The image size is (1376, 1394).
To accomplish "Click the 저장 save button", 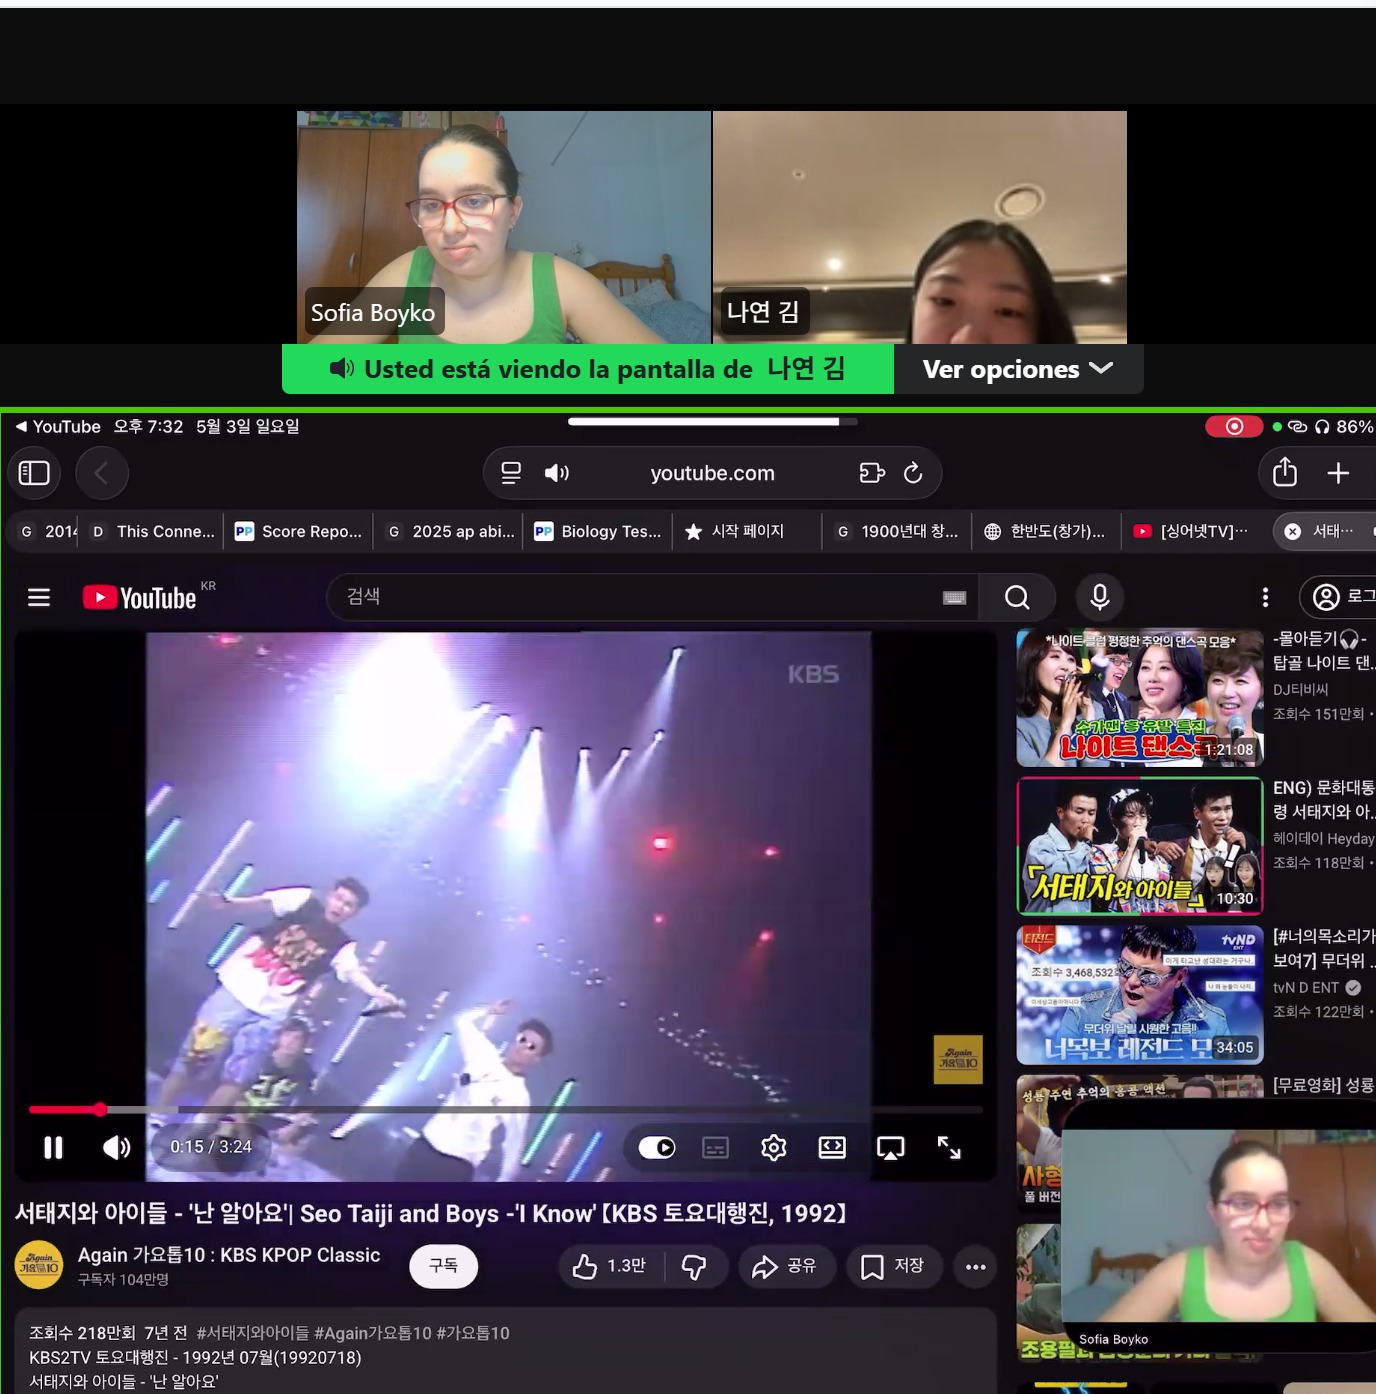I will pos(893,1267).
